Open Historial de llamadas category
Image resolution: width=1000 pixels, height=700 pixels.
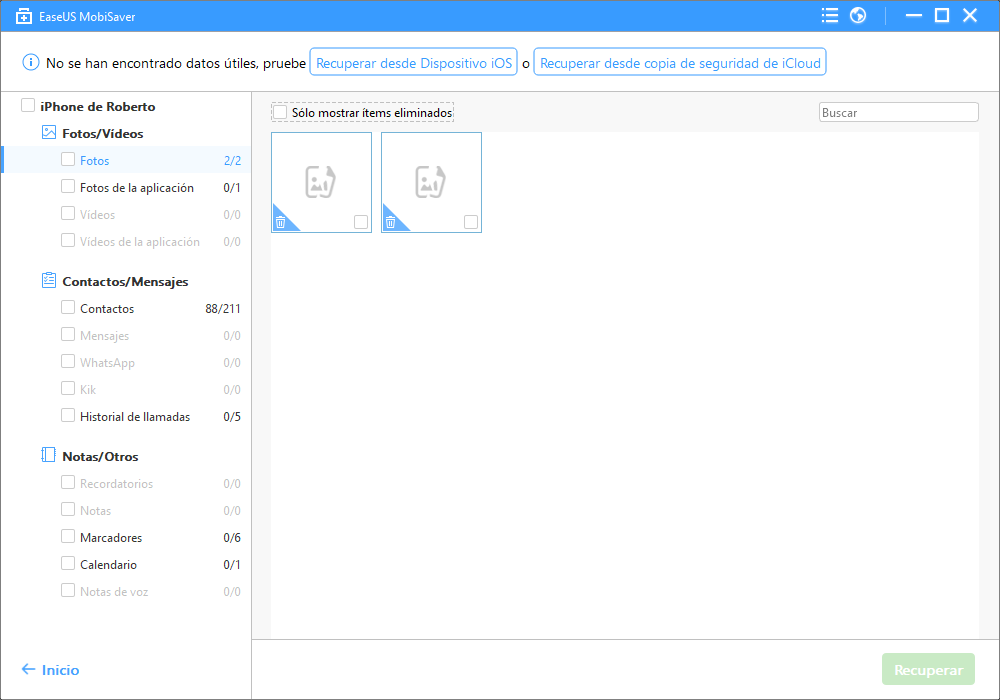click(135, 416)
